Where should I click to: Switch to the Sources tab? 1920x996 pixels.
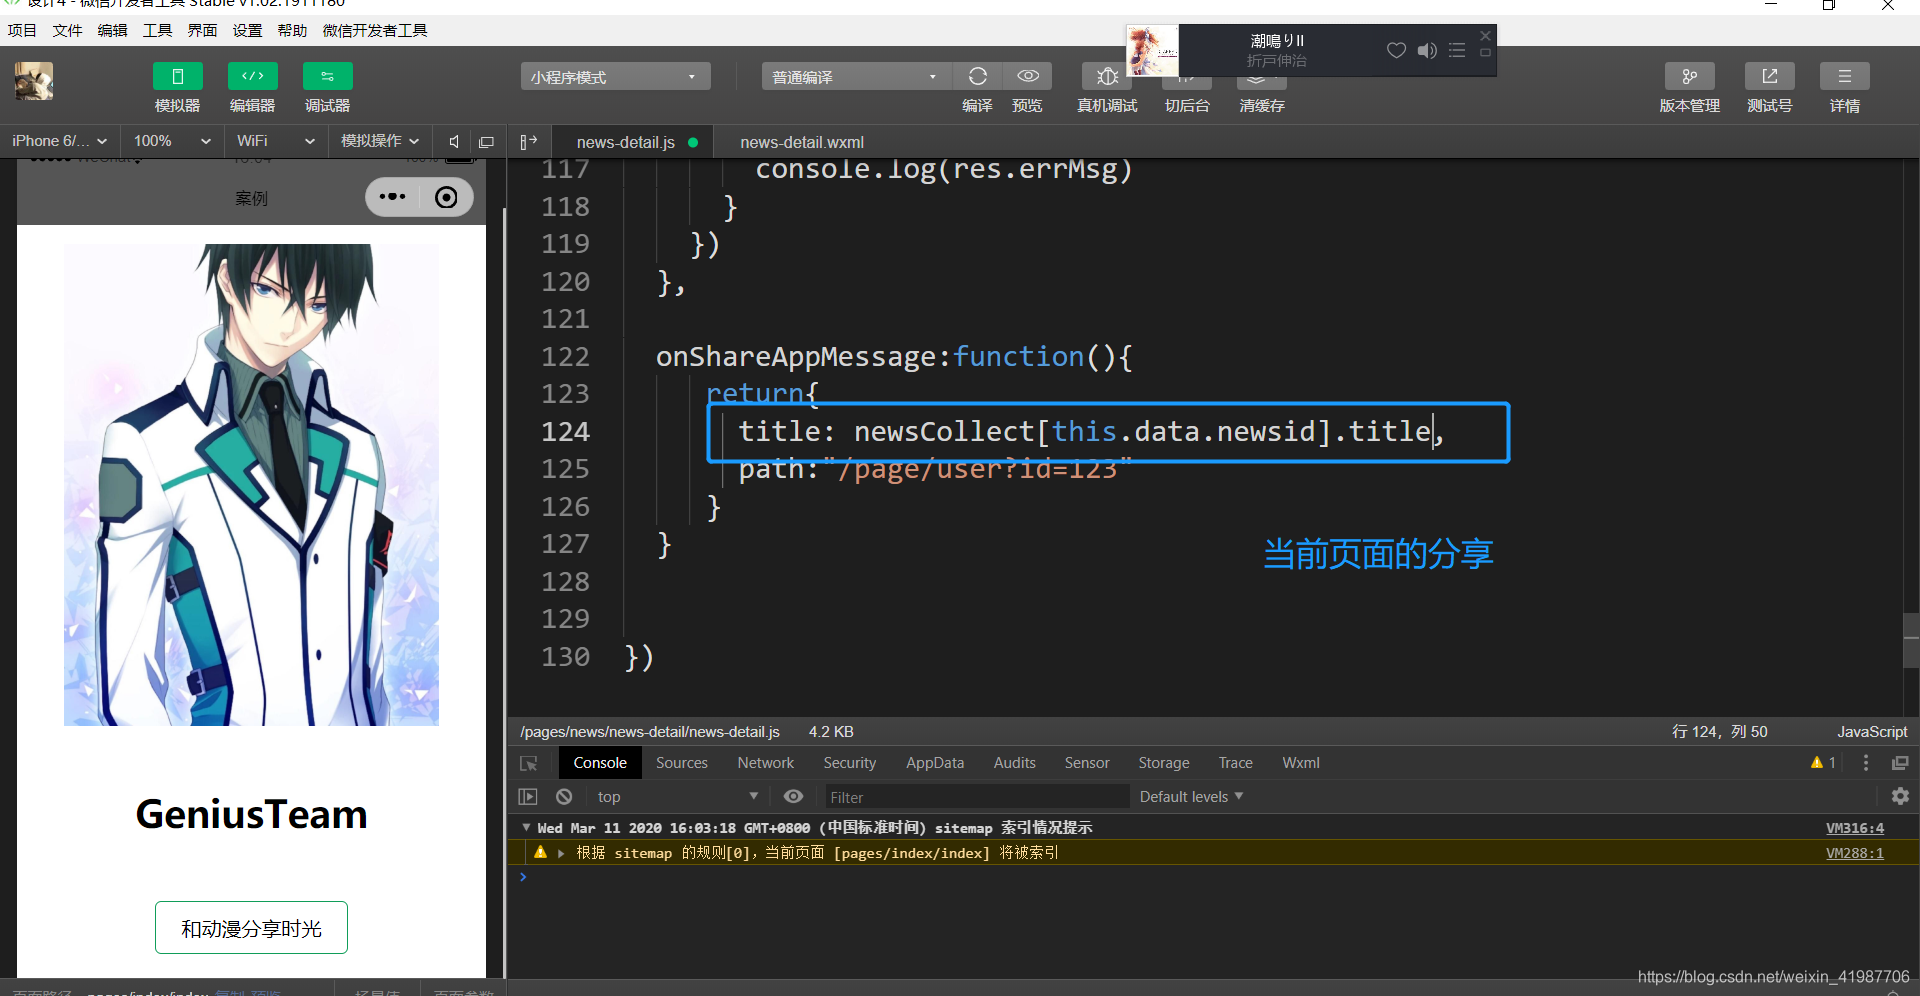[682, 763]
